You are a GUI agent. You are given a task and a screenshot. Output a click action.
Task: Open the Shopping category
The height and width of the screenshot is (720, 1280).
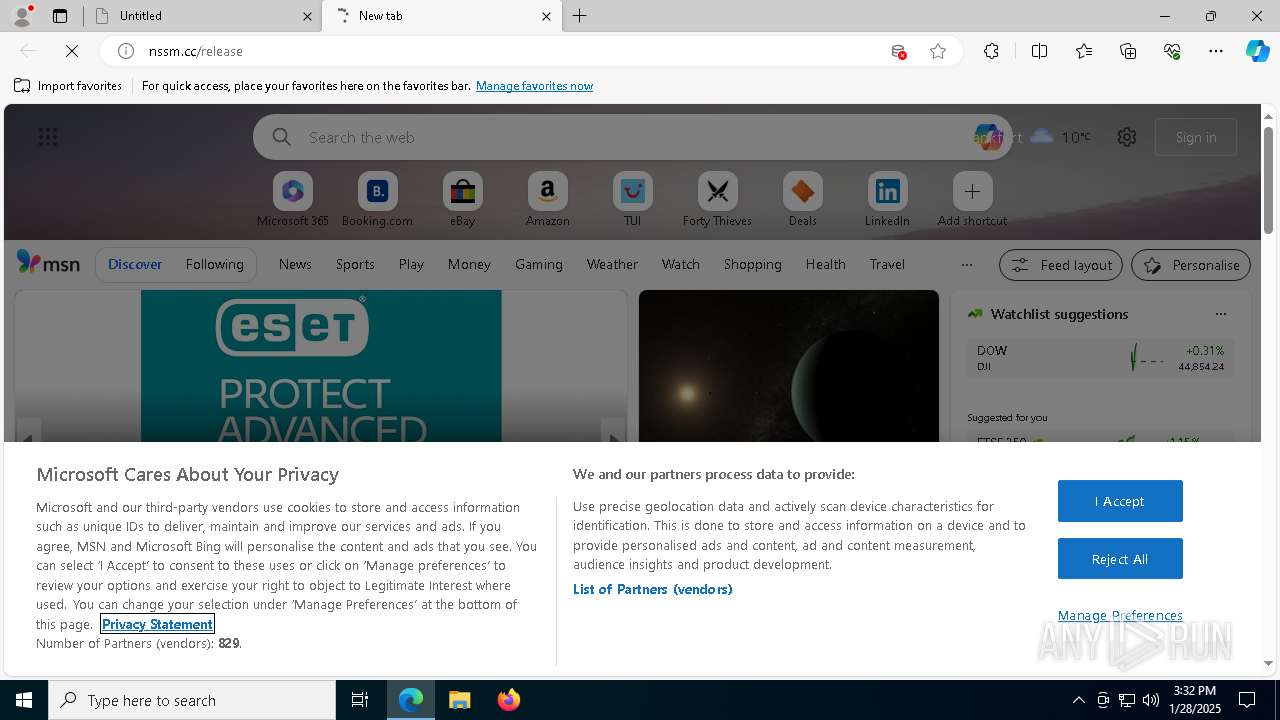(753, 264)
